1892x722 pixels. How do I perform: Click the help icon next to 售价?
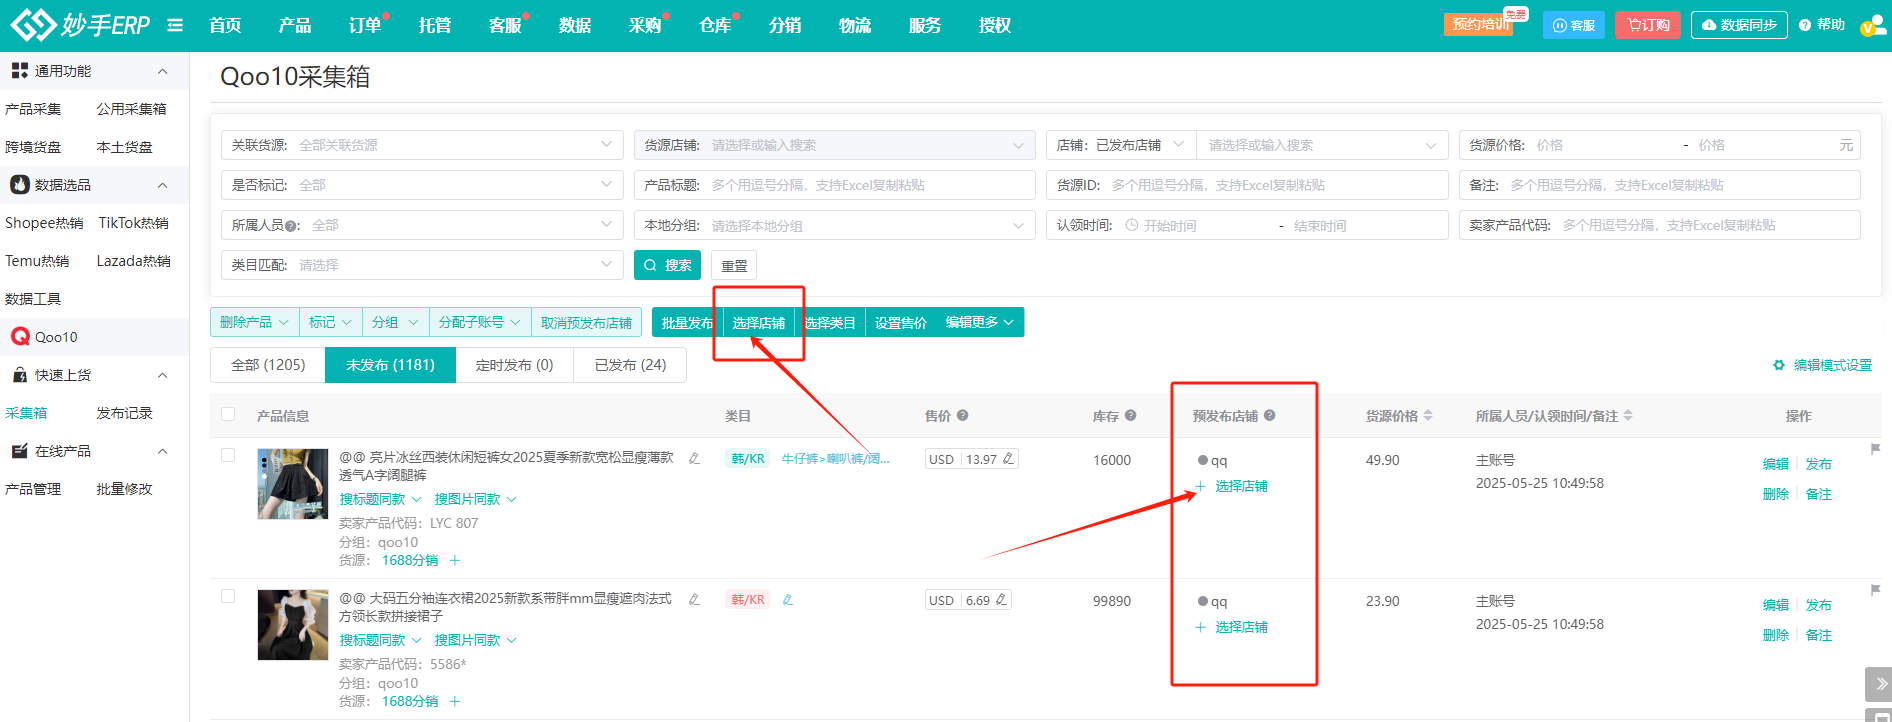pyautogui.click(x=962, y=415)
